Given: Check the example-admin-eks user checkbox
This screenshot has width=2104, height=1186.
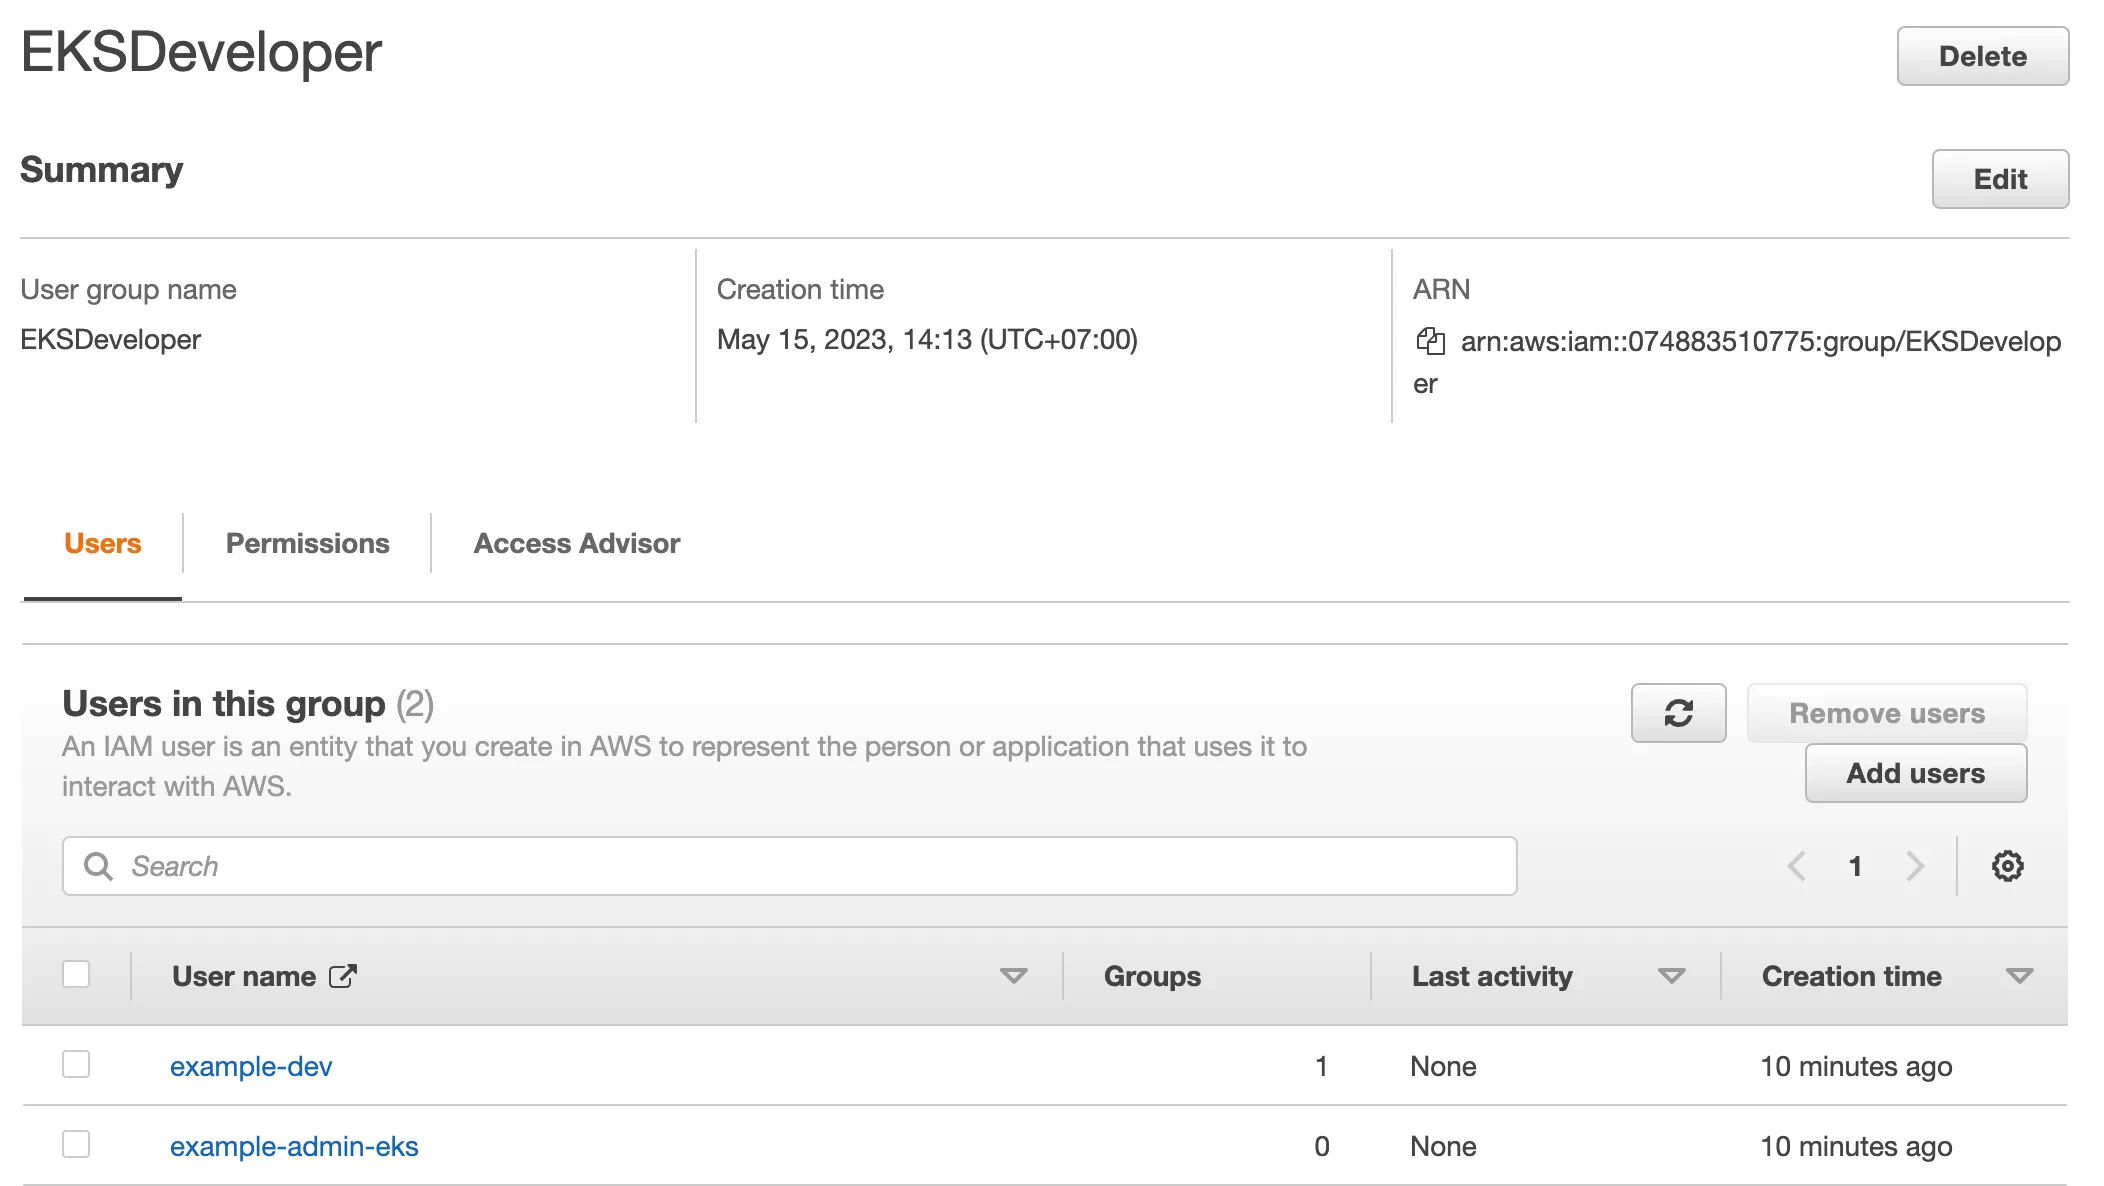Looking at the screenshot, I should pos(76,1145).
